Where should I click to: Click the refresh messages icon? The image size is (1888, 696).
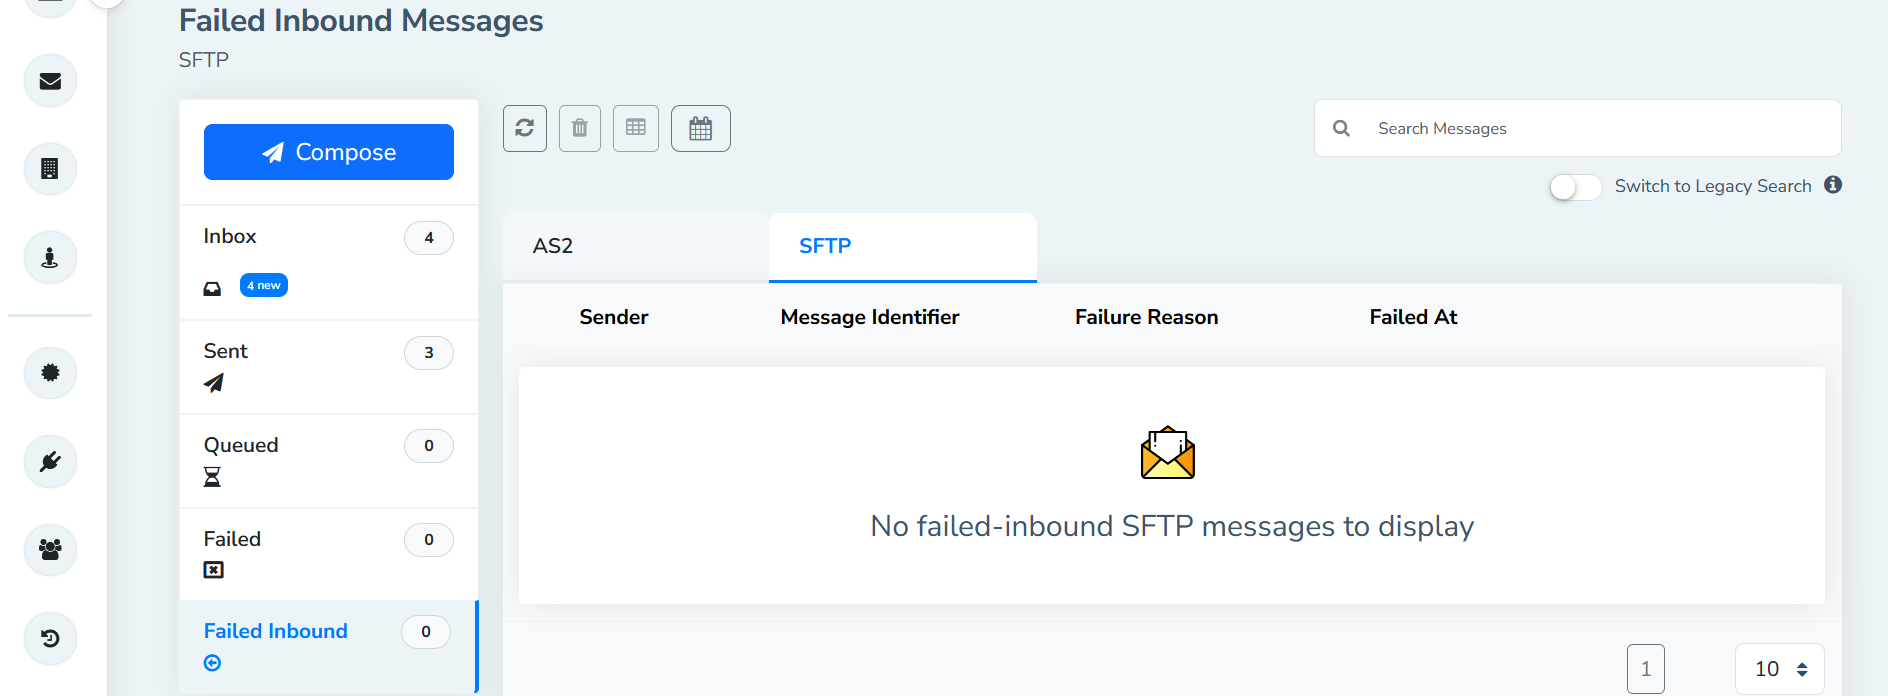525,128
